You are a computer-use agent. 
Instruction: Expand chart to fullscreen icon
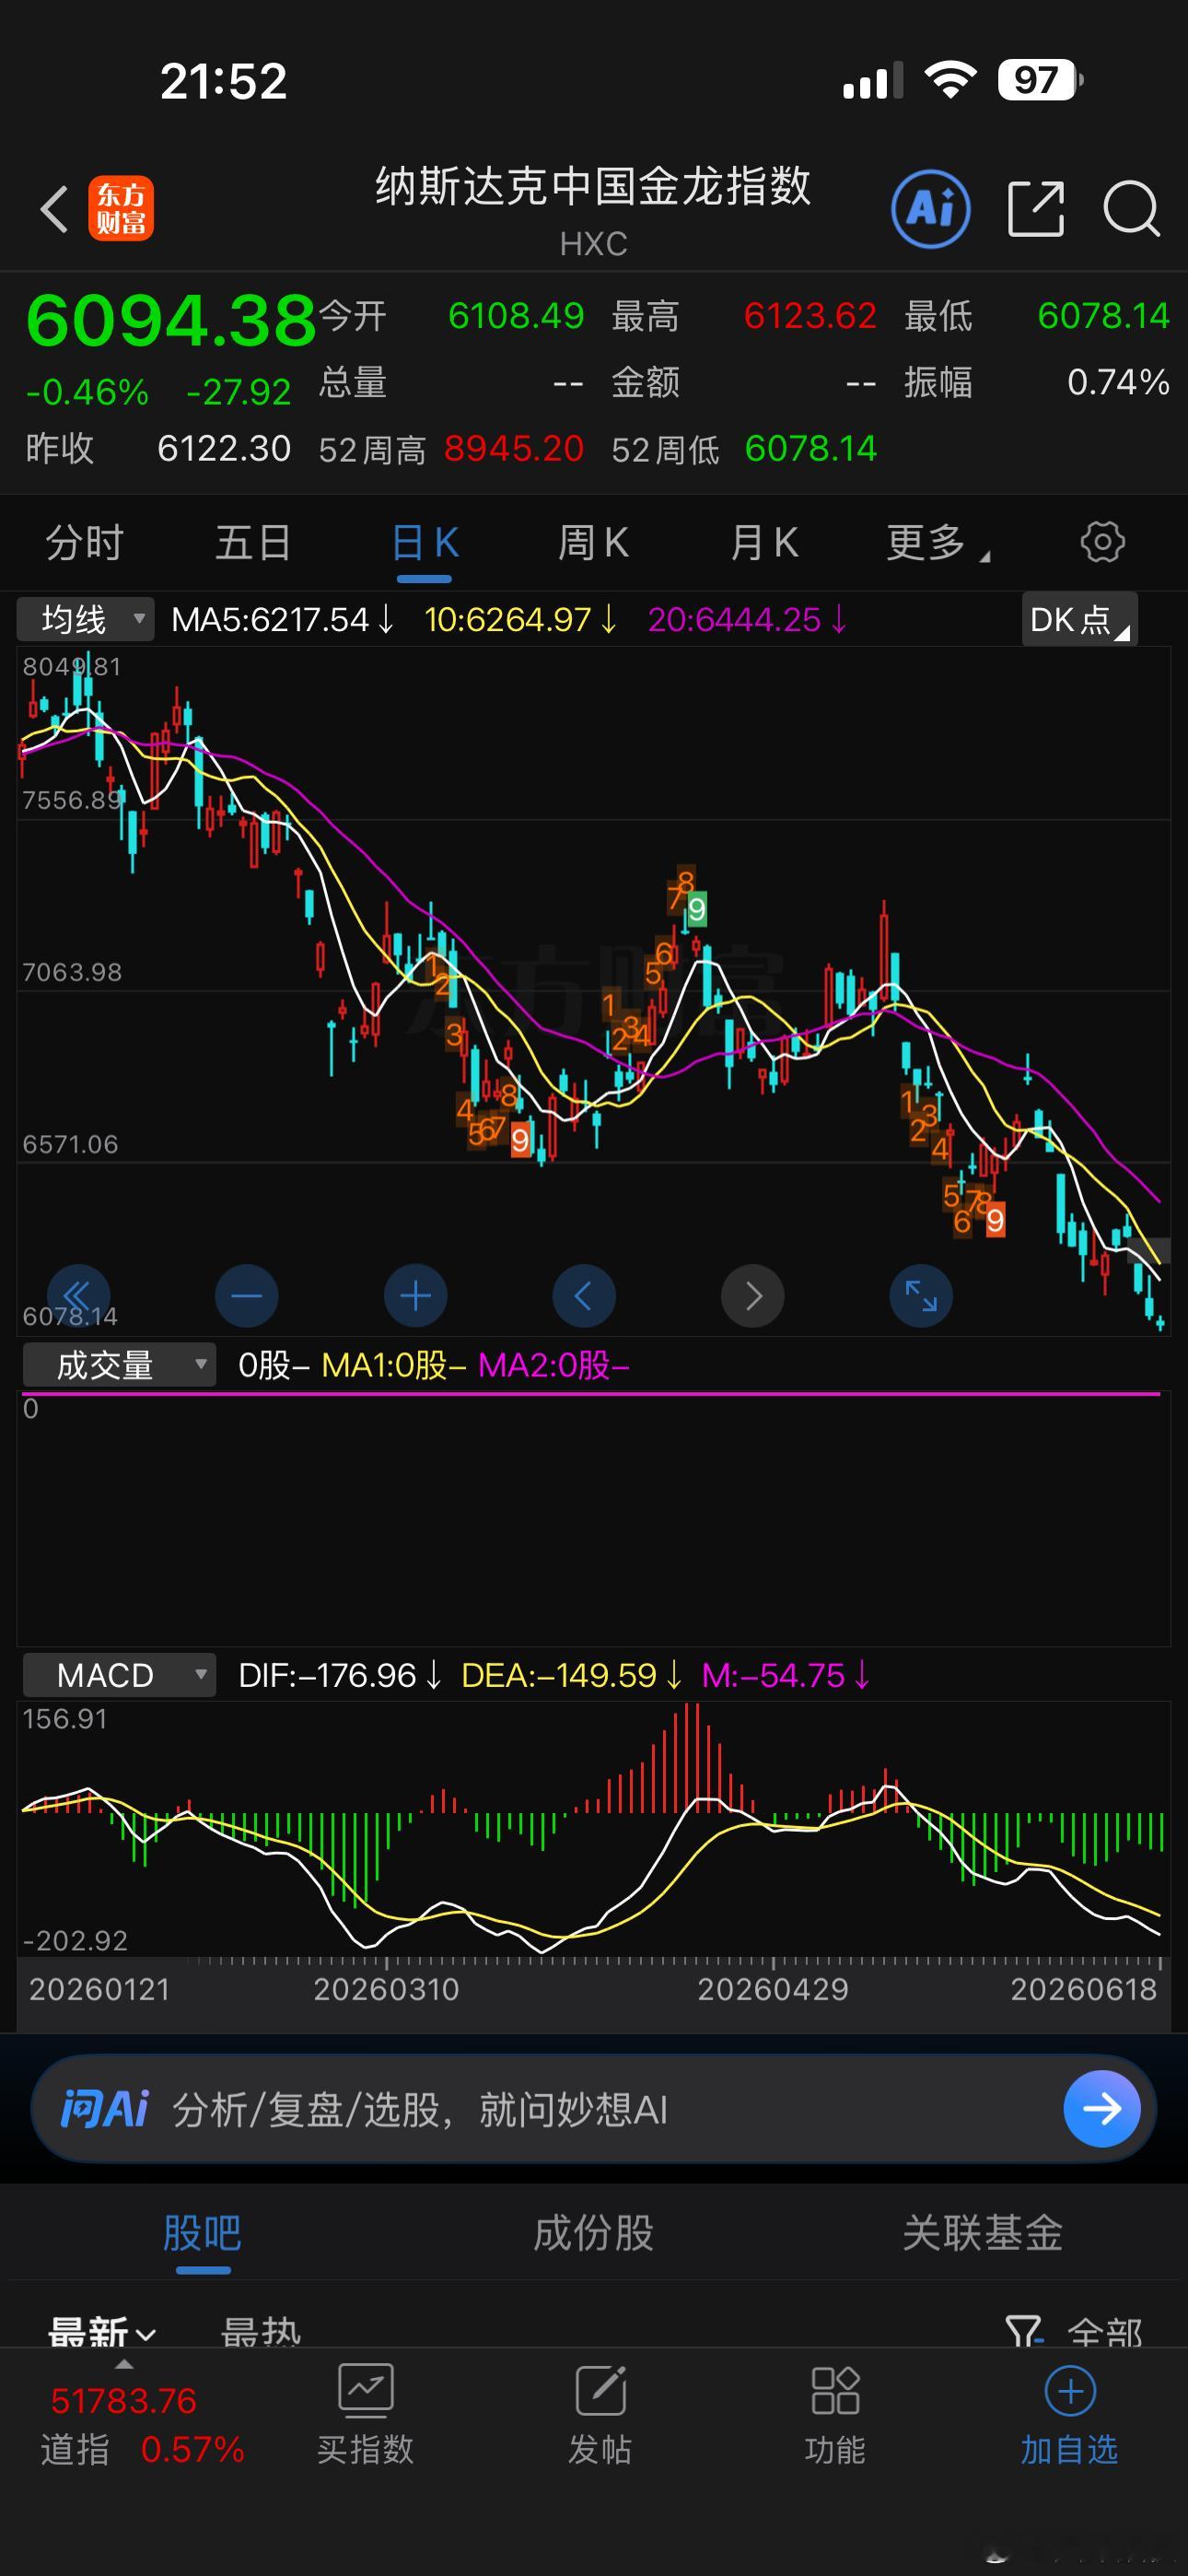[x=921, y=1296]
